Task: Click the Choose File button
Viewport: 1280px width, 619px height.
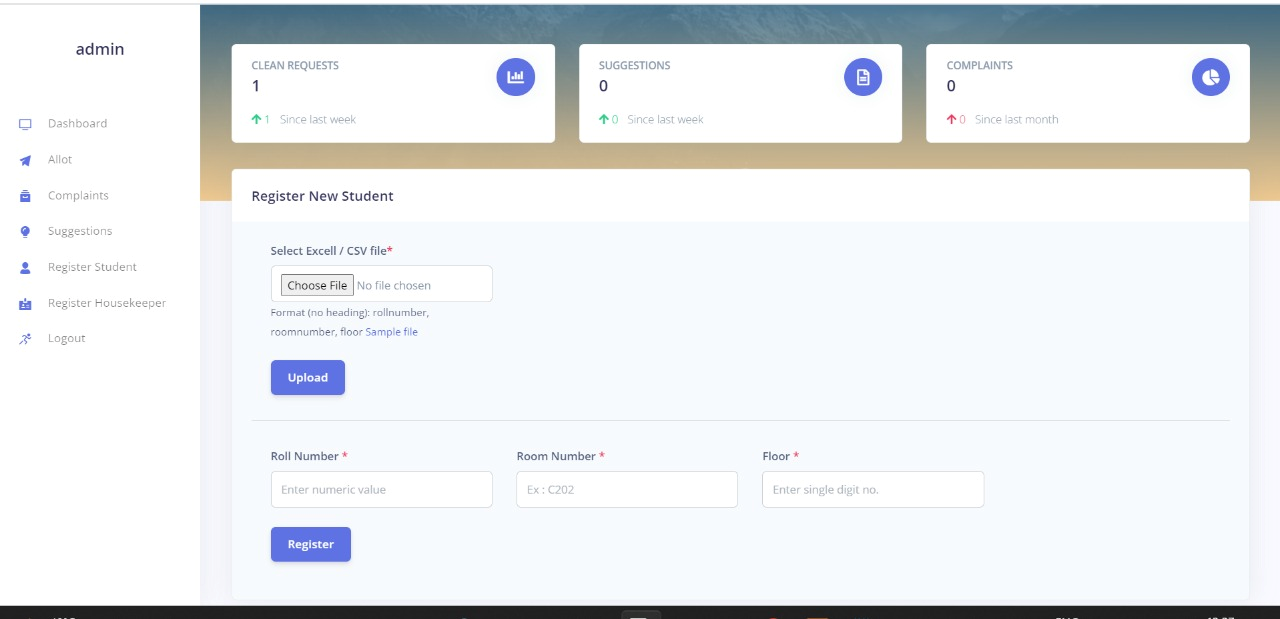Action: pos(317,285)
